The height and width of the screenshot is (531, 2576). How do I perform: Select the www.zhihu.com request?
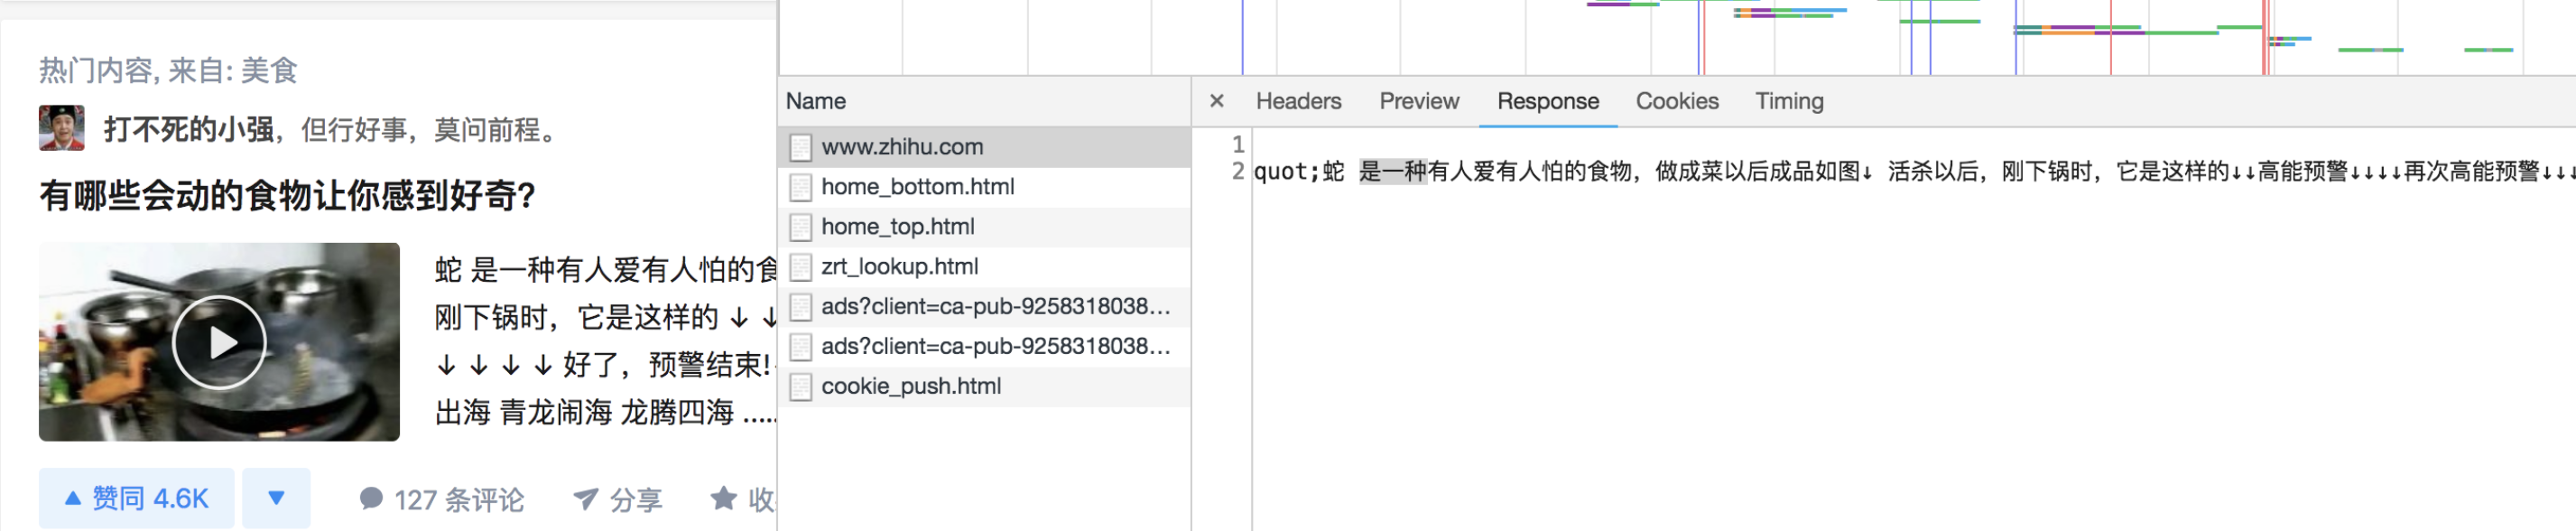[x=902, y=147]
